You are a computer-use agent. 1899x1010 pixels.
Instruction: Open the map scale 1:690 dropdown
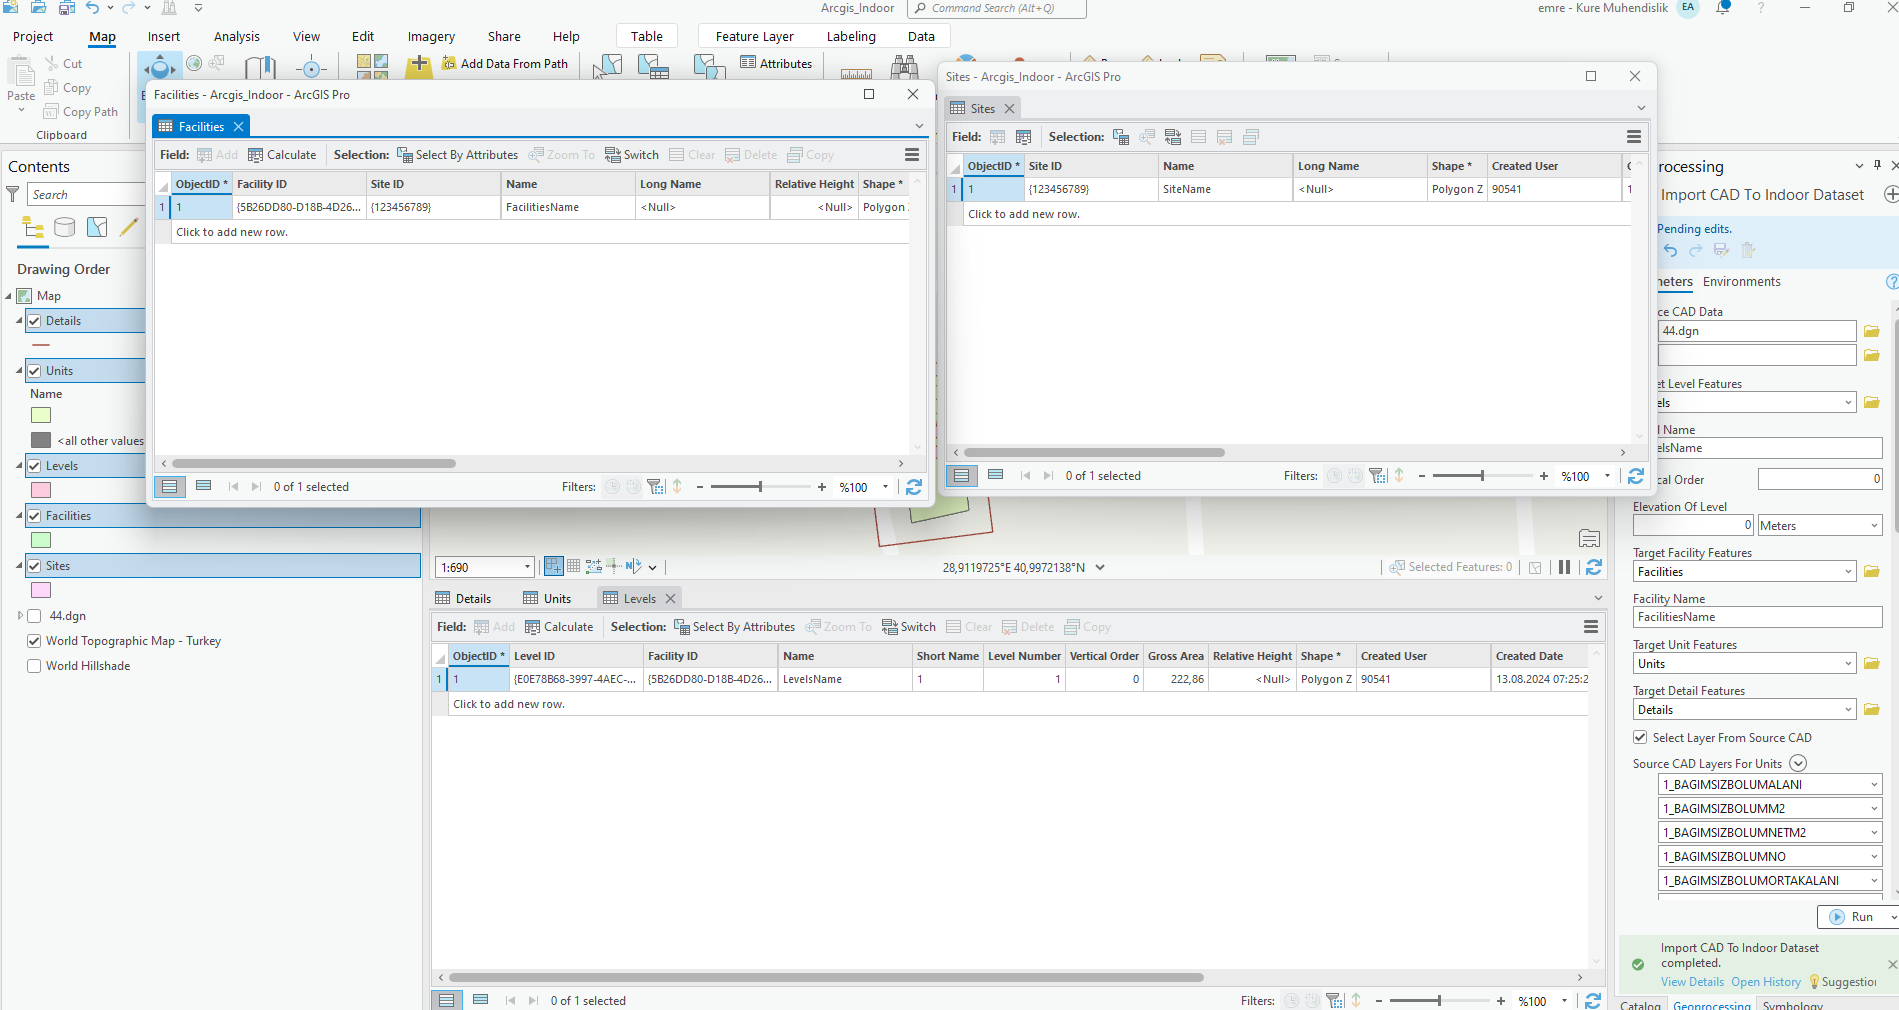pyautogui.click(x=527, y=568)
